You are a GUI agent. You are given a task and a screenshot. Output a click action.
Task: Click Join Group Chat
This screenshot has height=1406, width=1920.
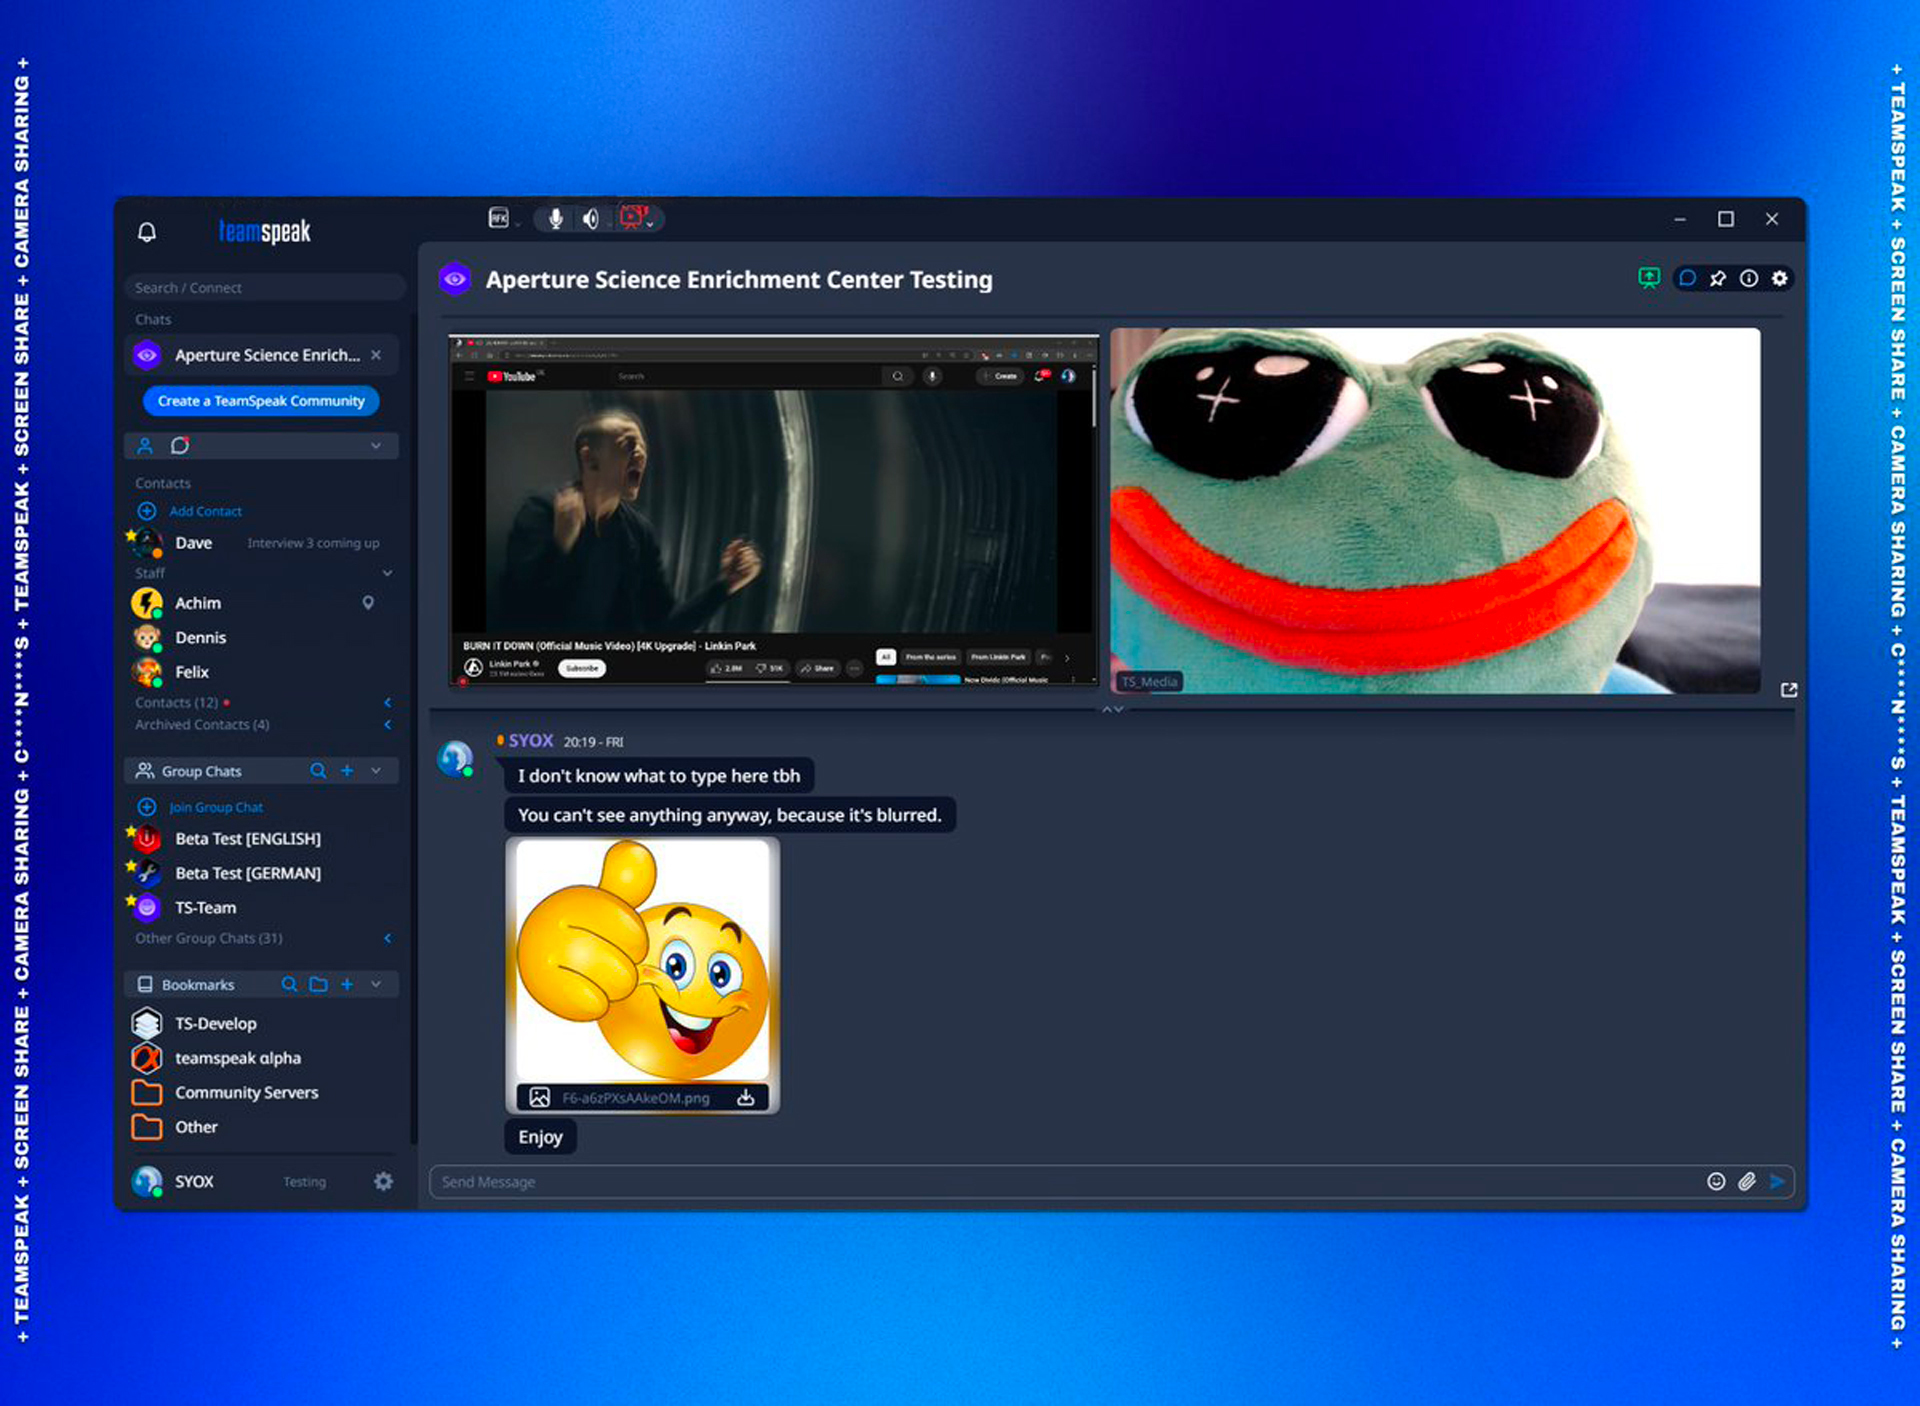click(x=216, y=807)
